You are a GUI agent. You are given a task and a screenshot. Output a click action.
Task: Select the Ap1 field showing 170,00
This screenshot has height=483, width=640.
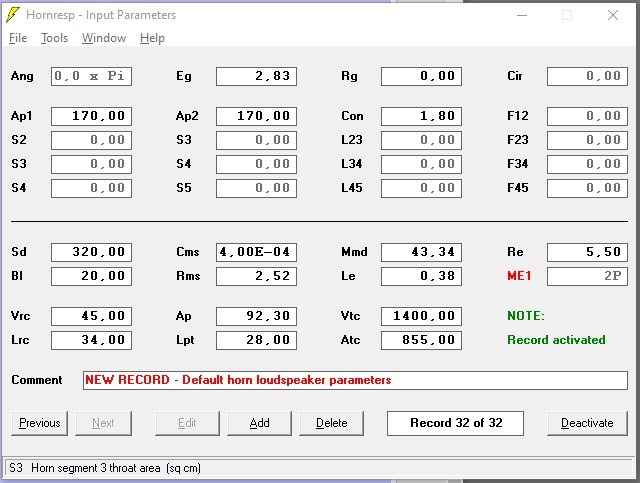coord(91,116)
